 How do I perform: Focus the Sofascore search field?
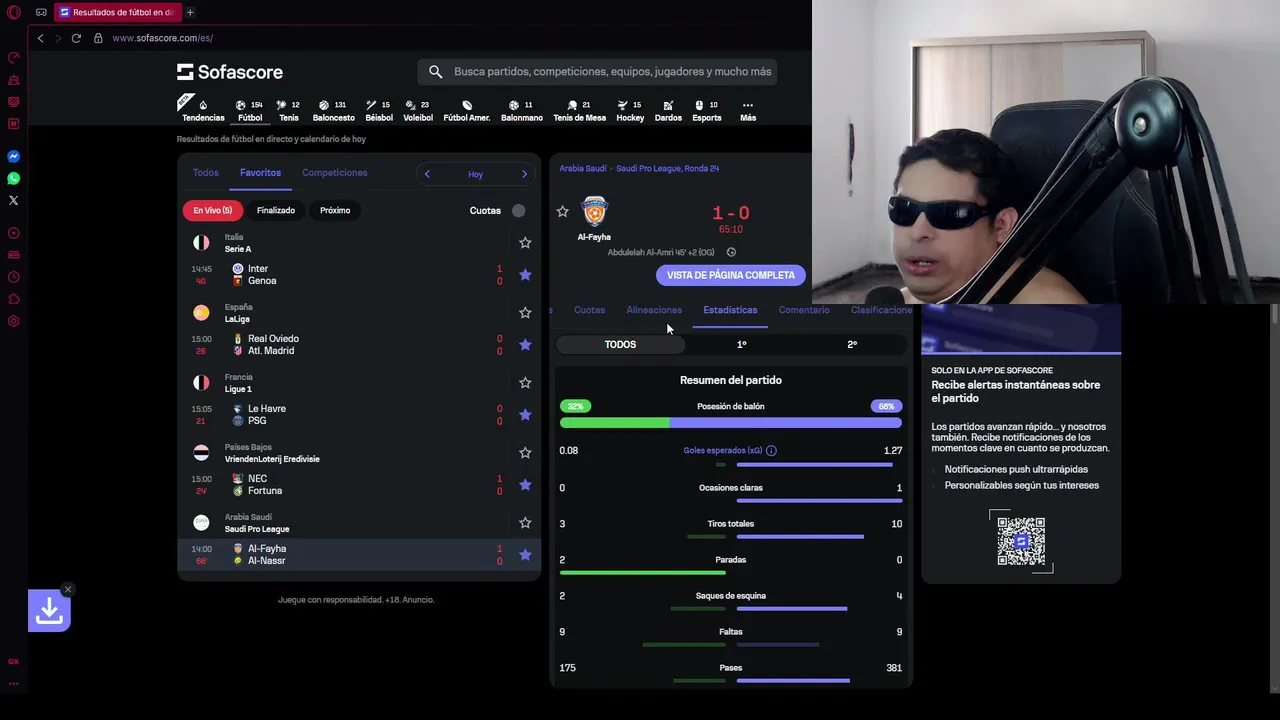[x=597, y=72]
